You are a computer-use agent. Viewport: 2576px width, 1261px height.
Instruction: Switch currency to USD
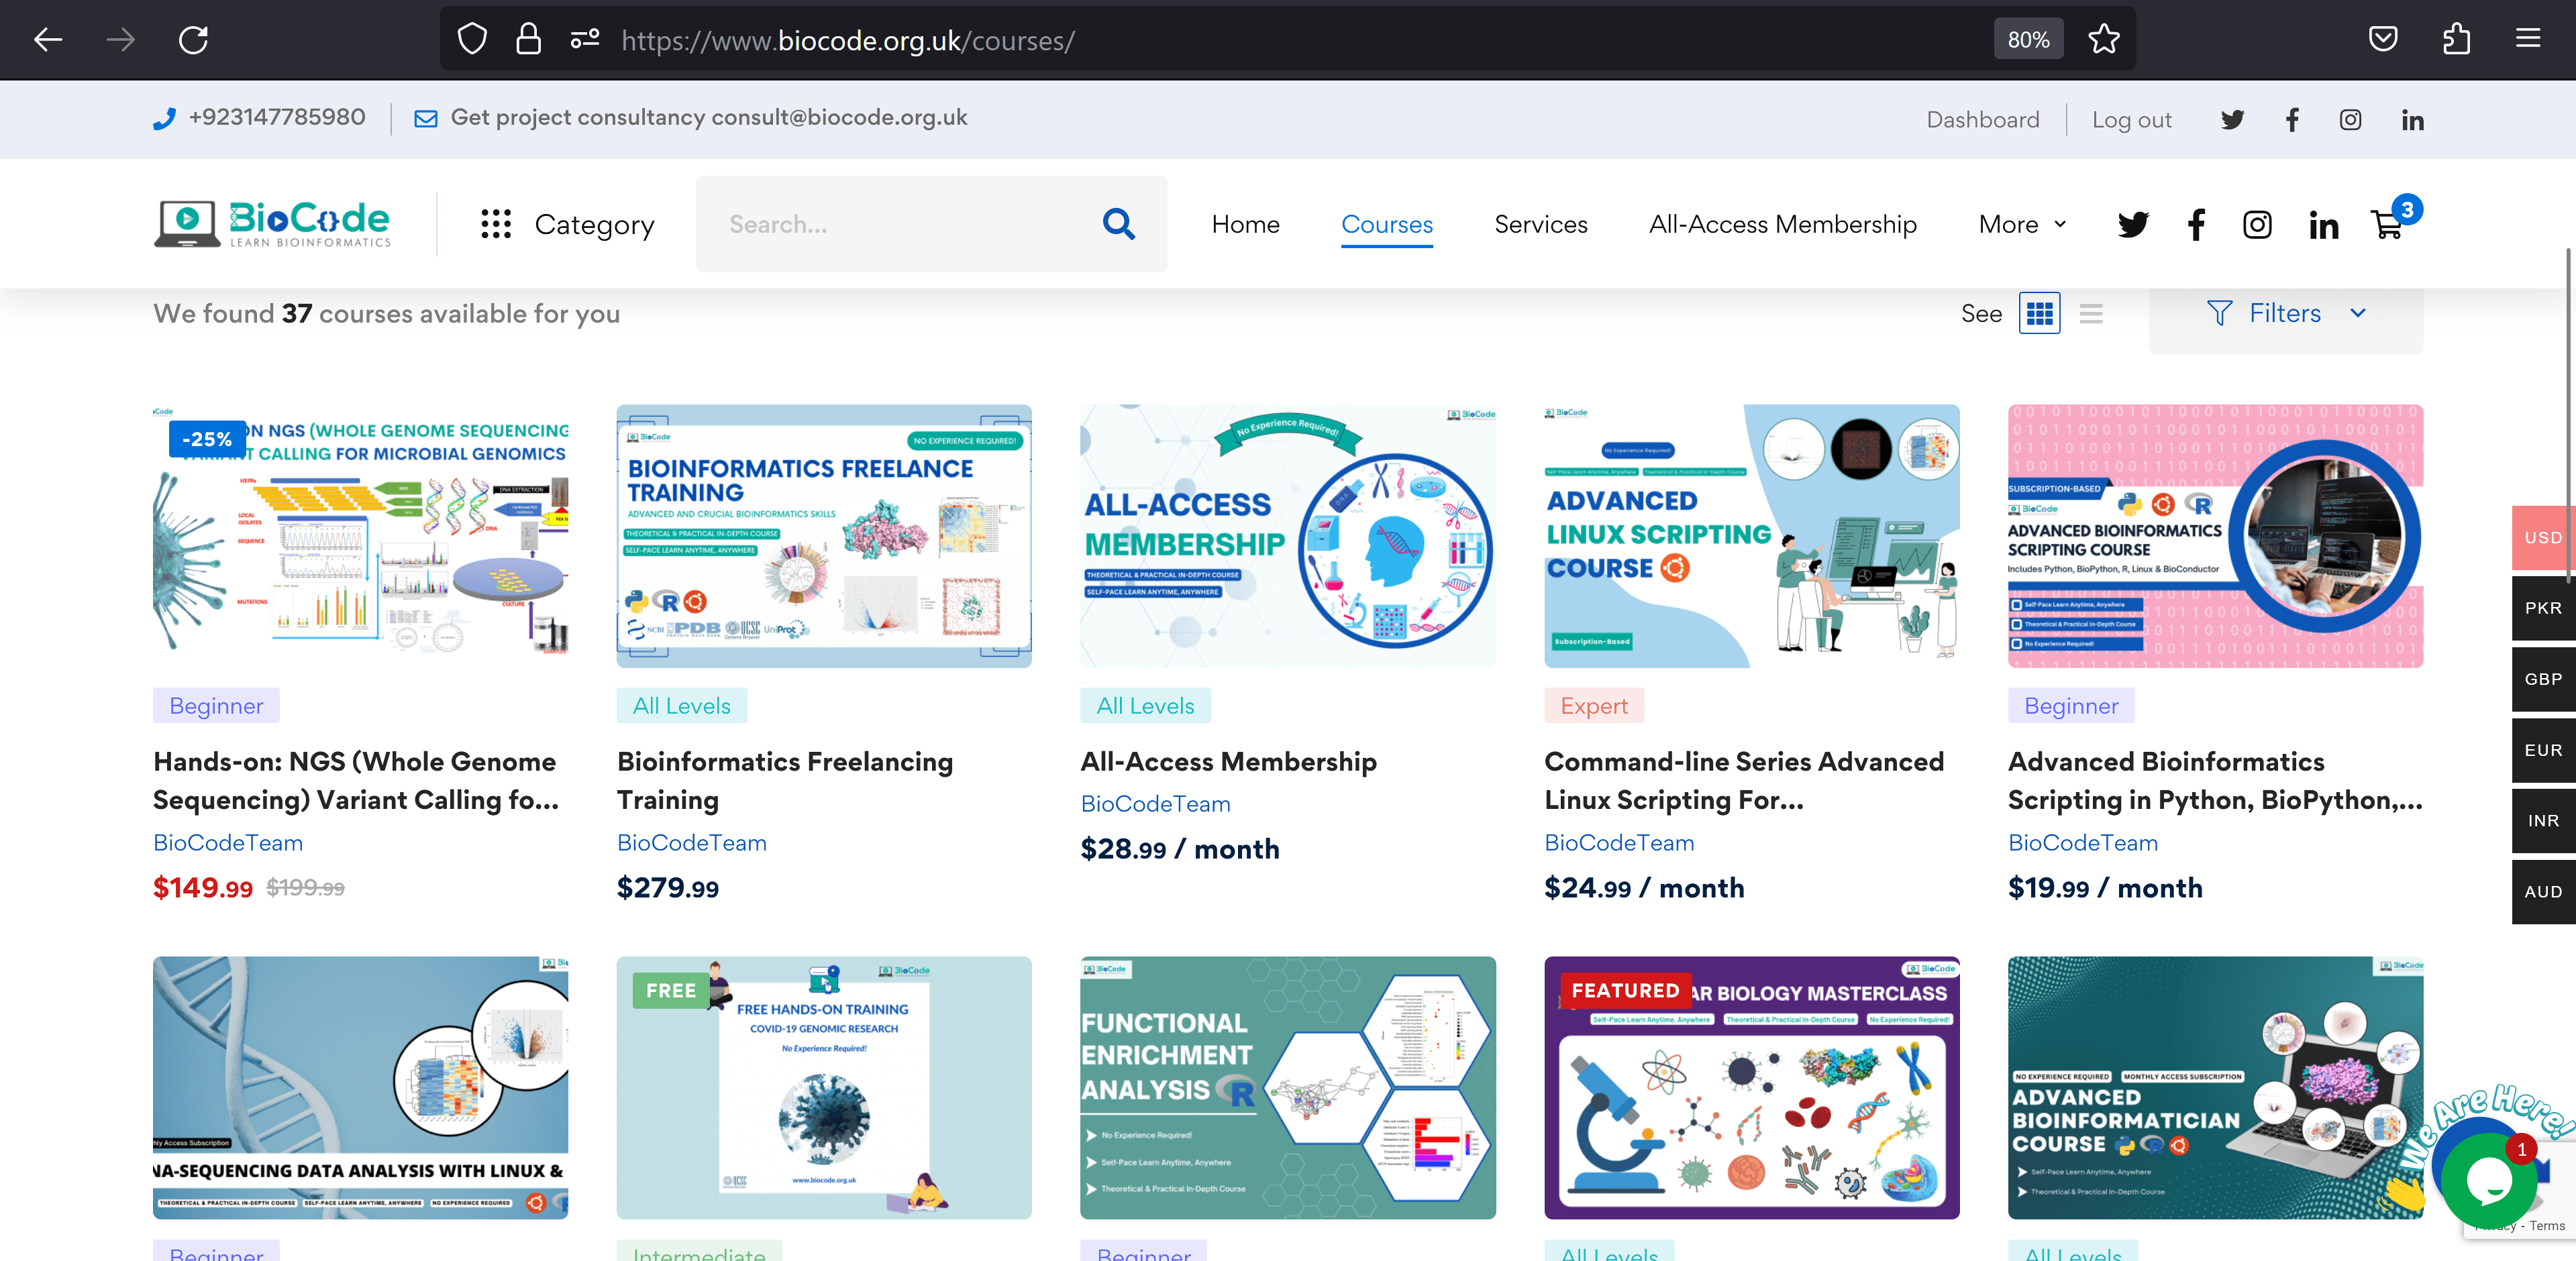2543,537
